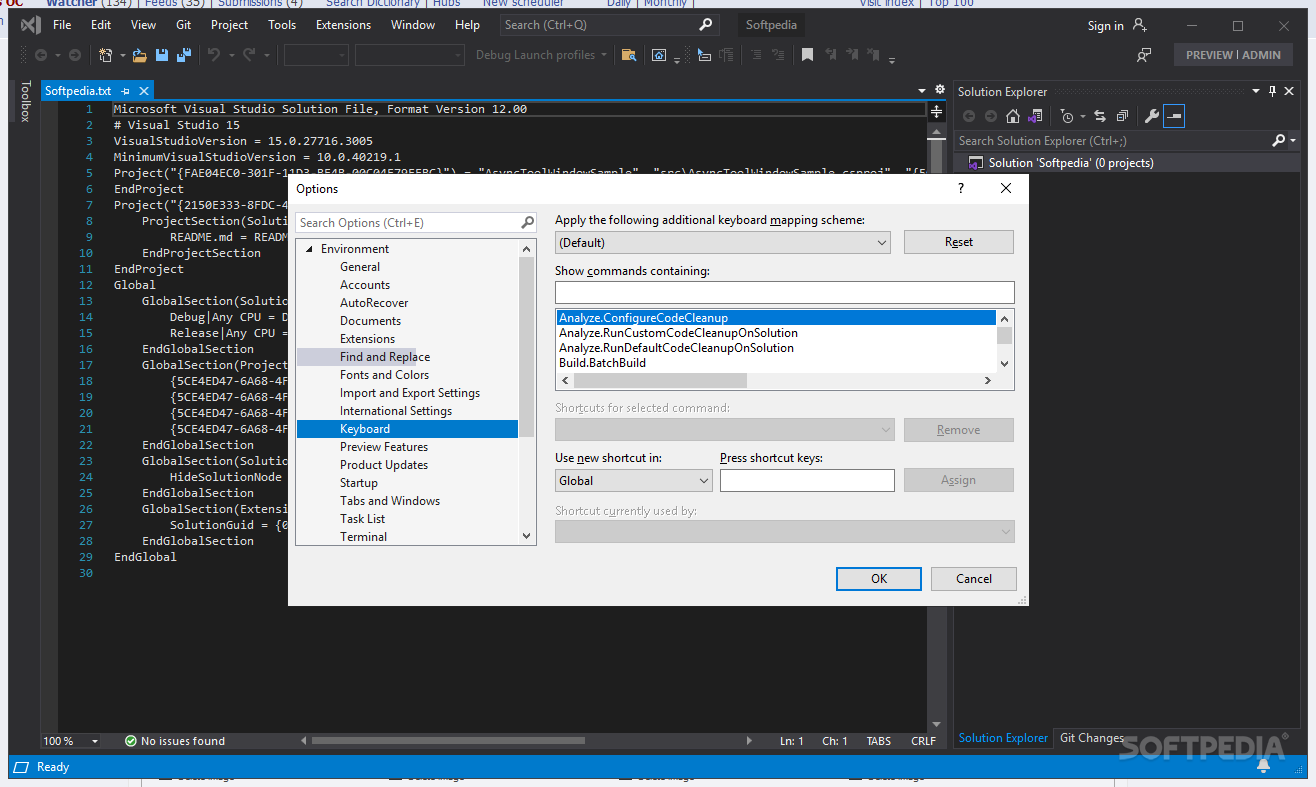Open Solution Explorer search options dropdown
1316x787 pixels.
click(1293, 141)
